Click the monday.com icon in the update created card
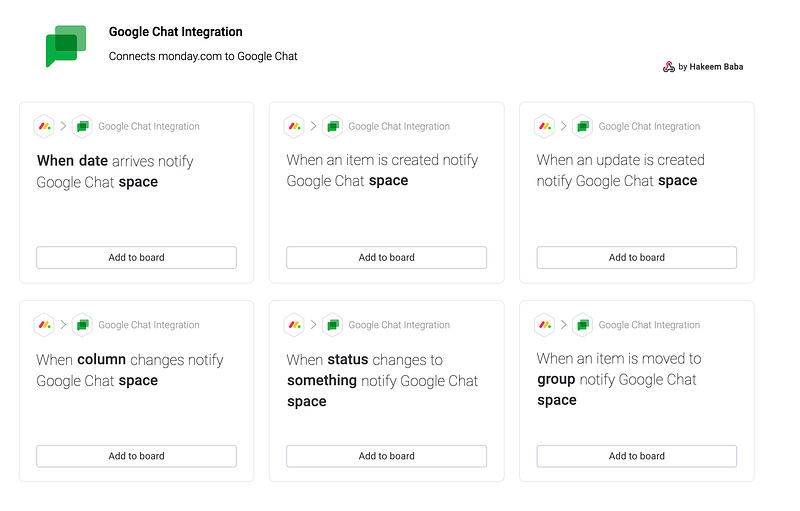This screenshot has height=511, width=800. [545, 126]
